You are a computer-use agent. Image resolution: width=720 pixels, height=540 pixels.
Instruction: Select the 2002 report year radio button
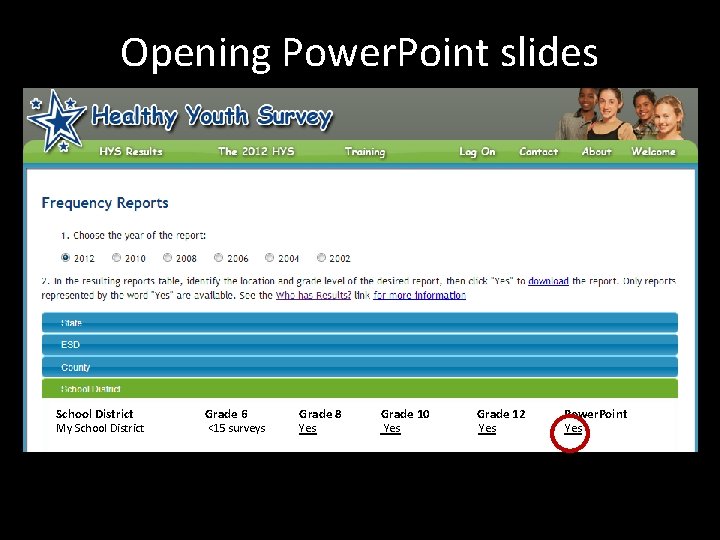click(x=321, y=258)
